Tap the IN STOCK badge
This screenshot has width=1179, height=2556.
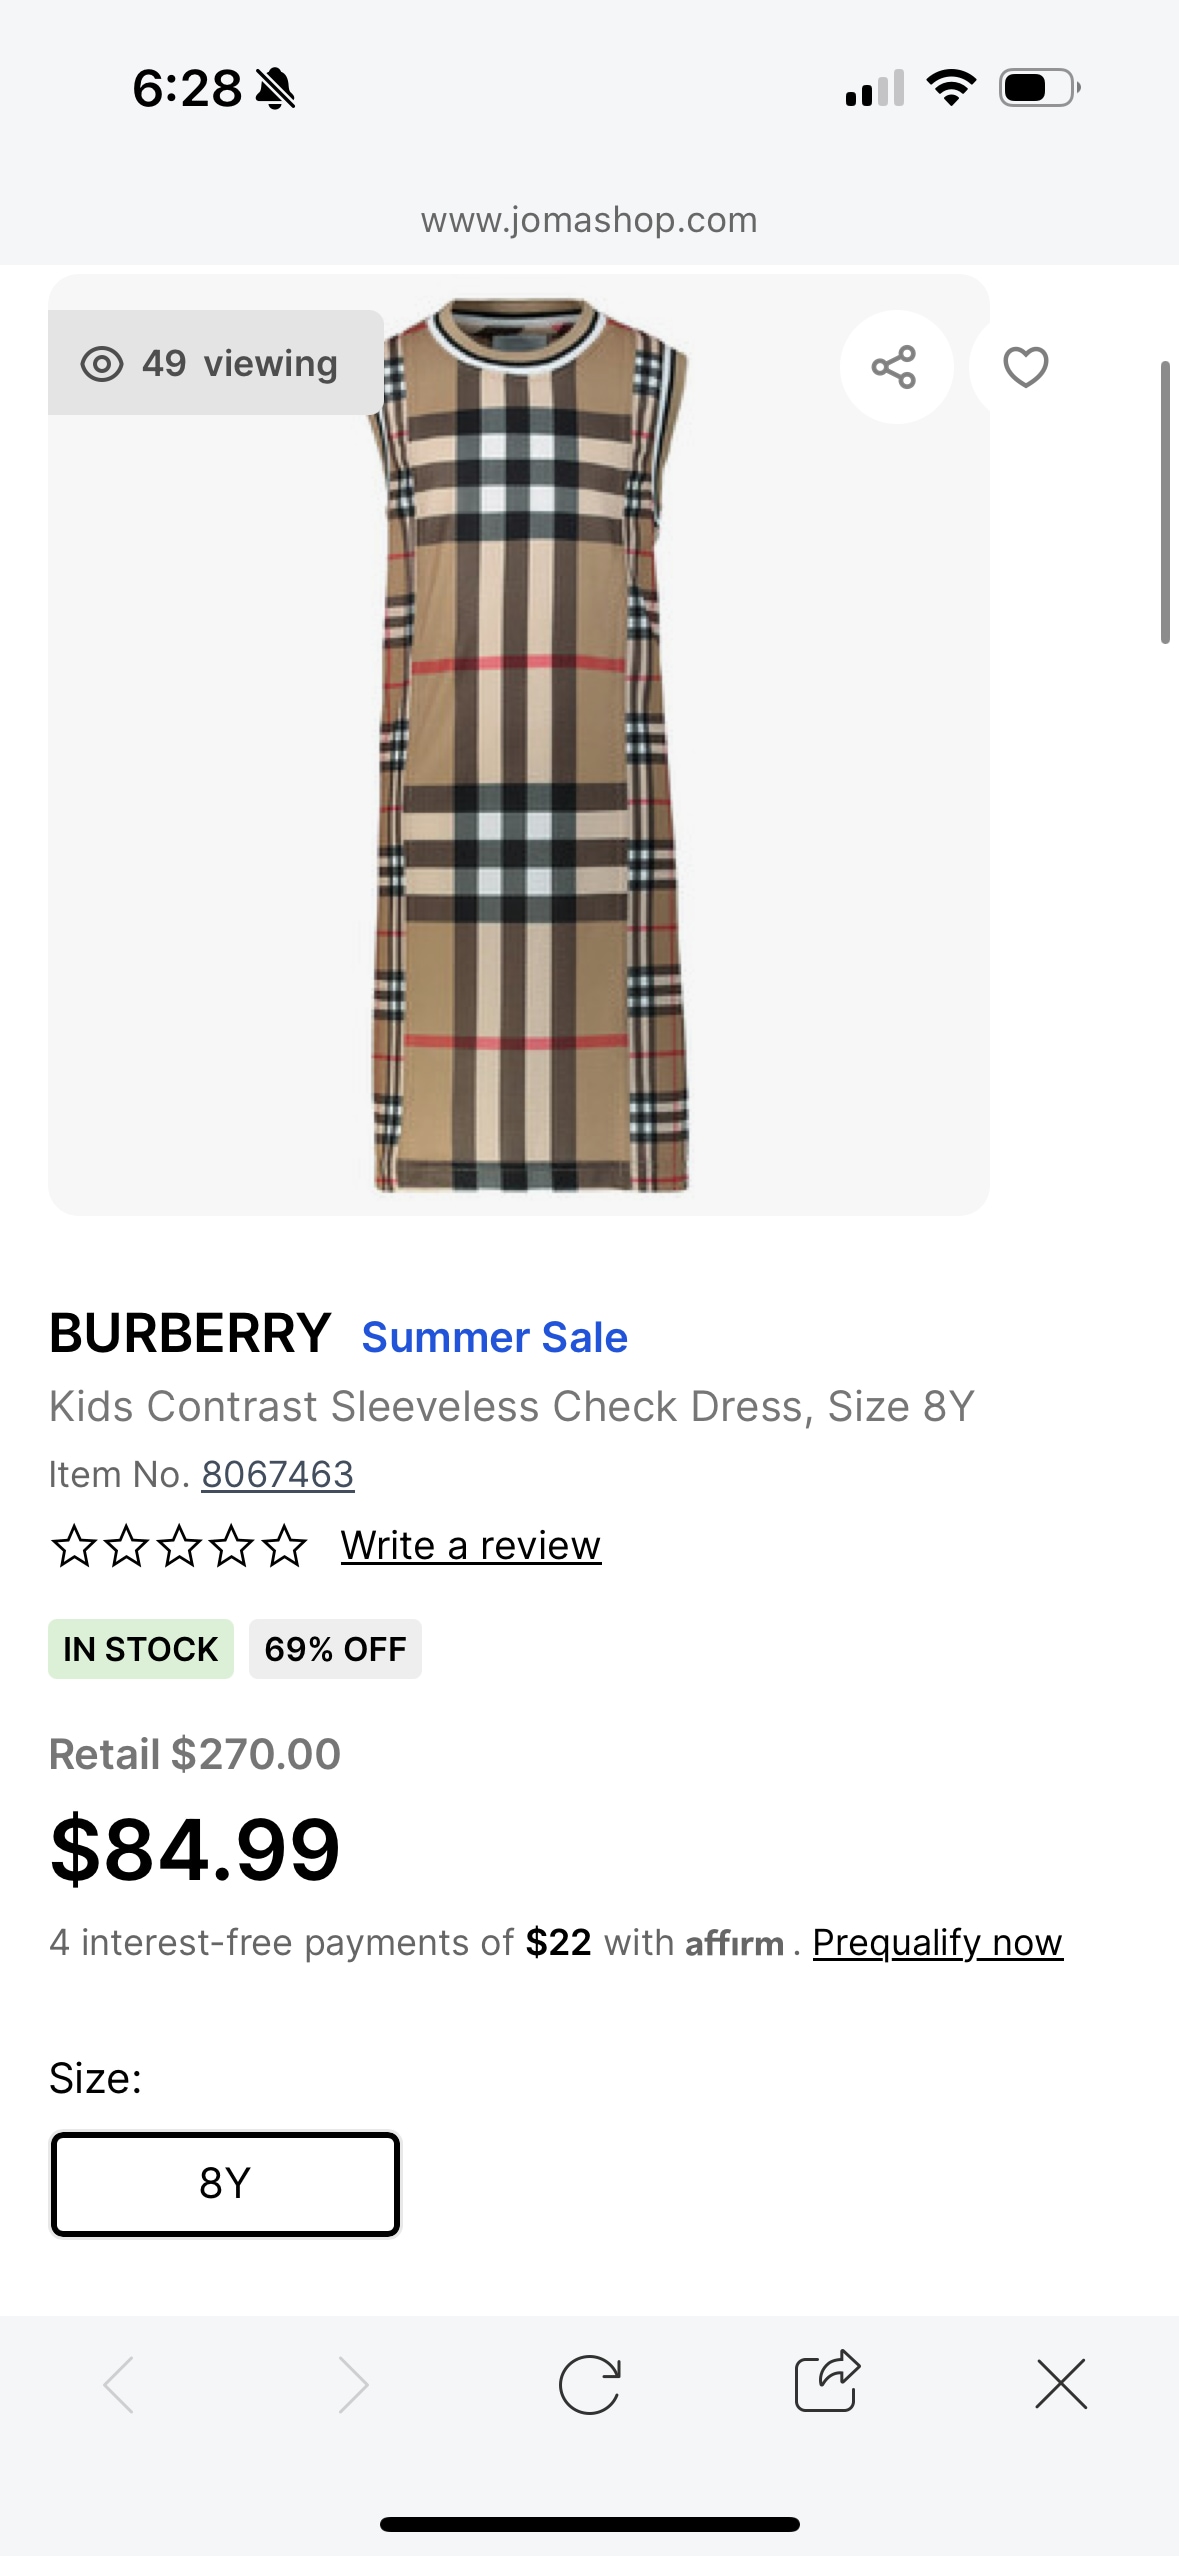click(141, 1649)
